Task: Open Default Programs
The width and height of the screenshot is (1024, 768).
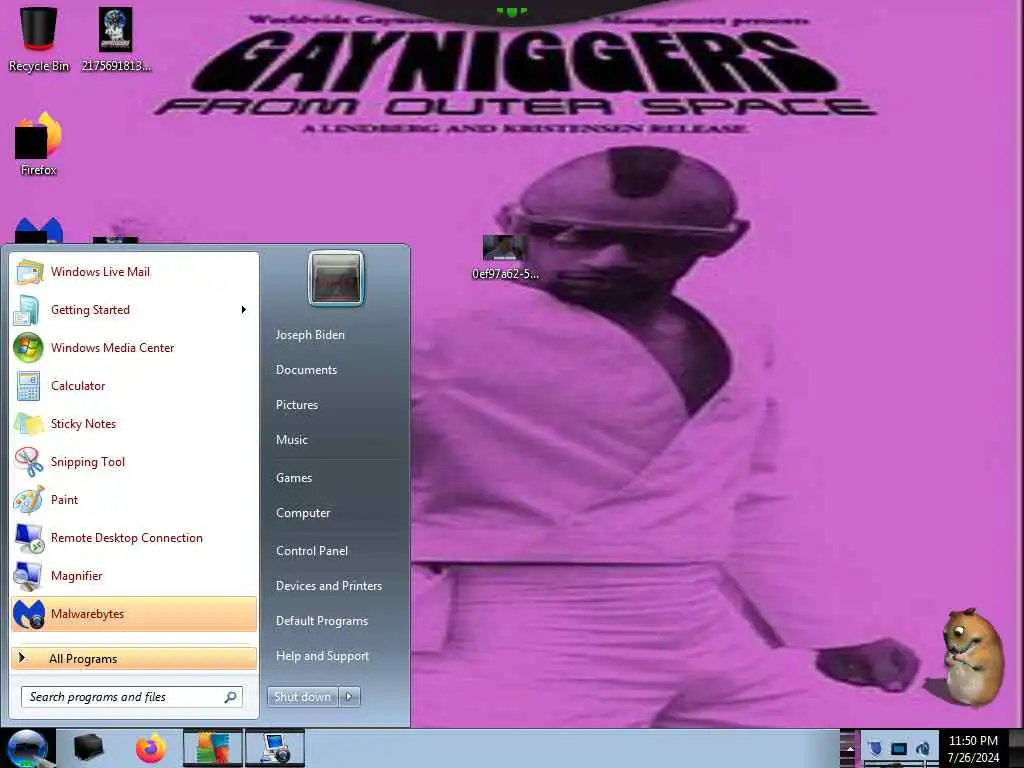Action: pyautogui.click(x=322, y=621)
